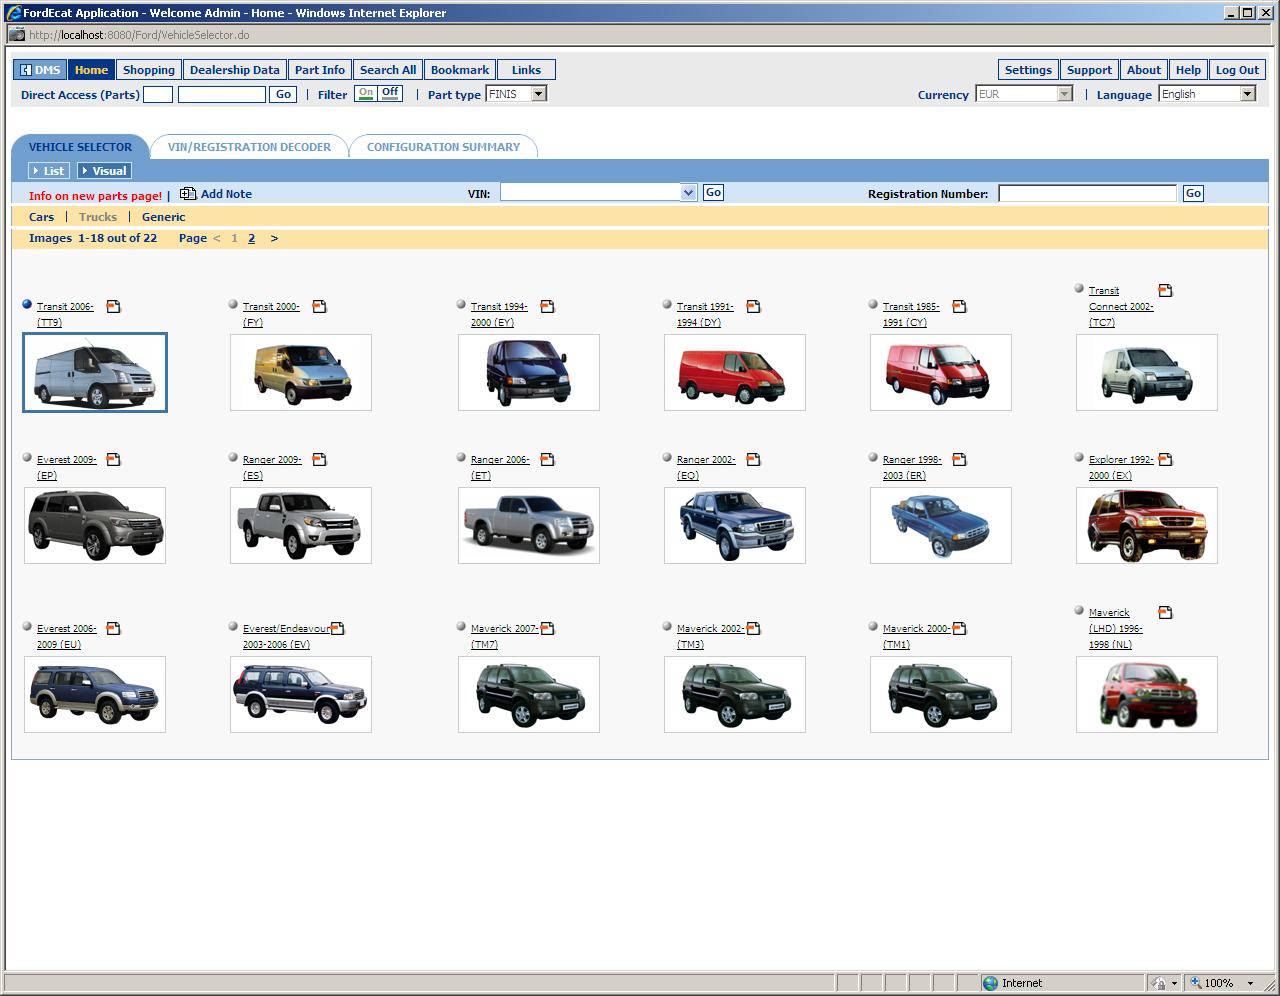This screenshot has height=996, width=1280.
Task: Click Go beside the Registration Number field
Action: [x=1193, y=193]
